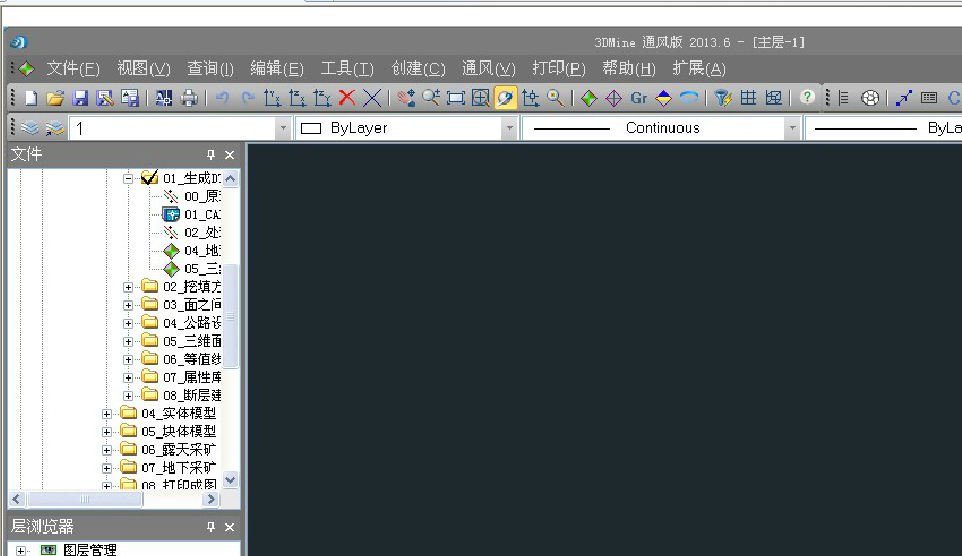The width and height of the screenshot is (962, 556).
Task: Open the 帮助(H) menu
Action: 629,68
